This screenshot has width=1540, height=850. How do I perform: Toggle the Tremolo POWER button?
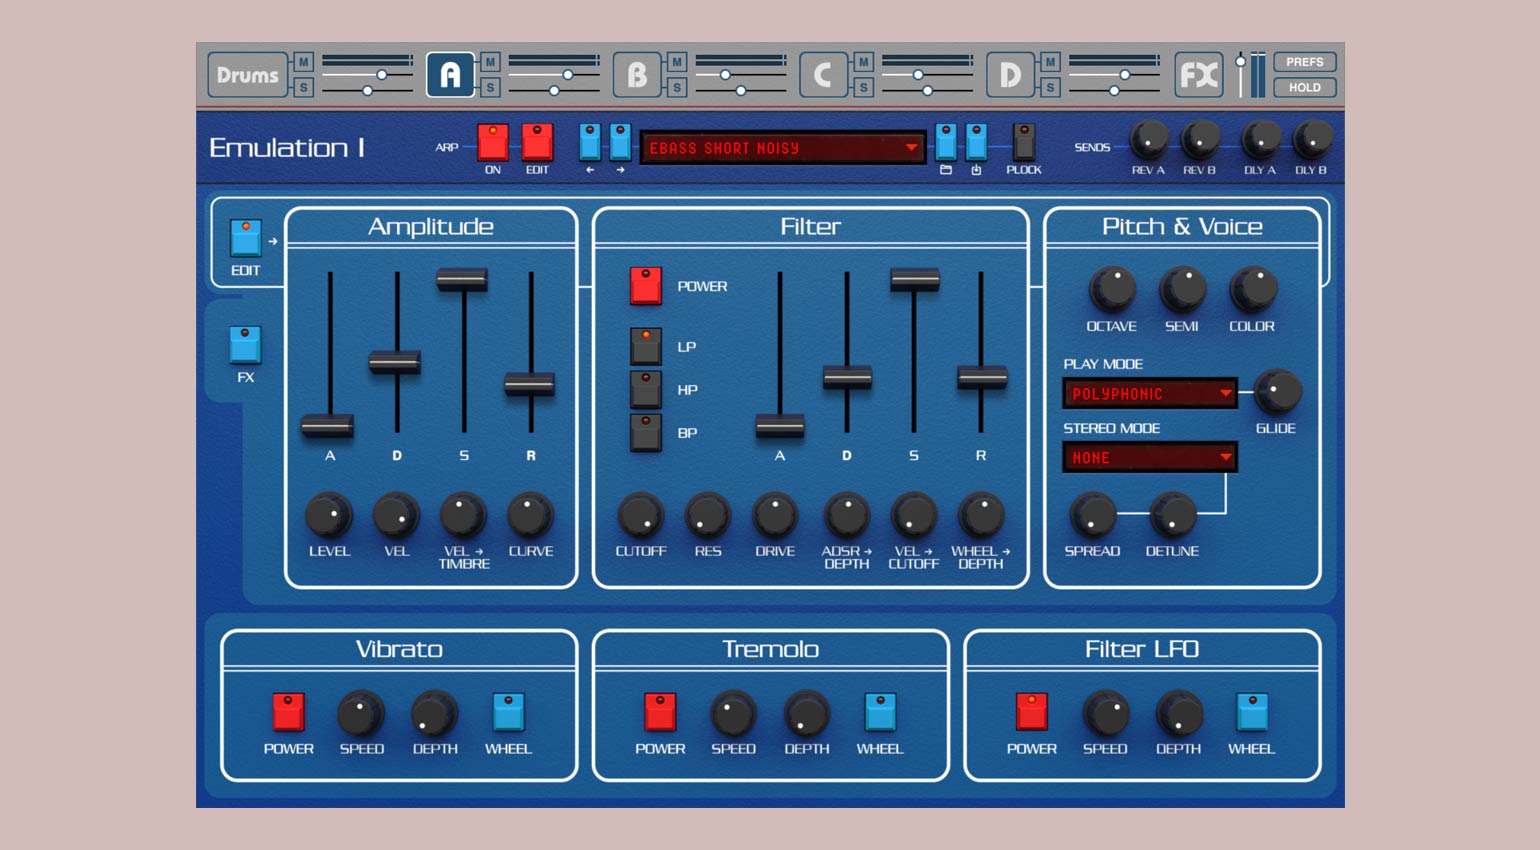tap(660, 712)
